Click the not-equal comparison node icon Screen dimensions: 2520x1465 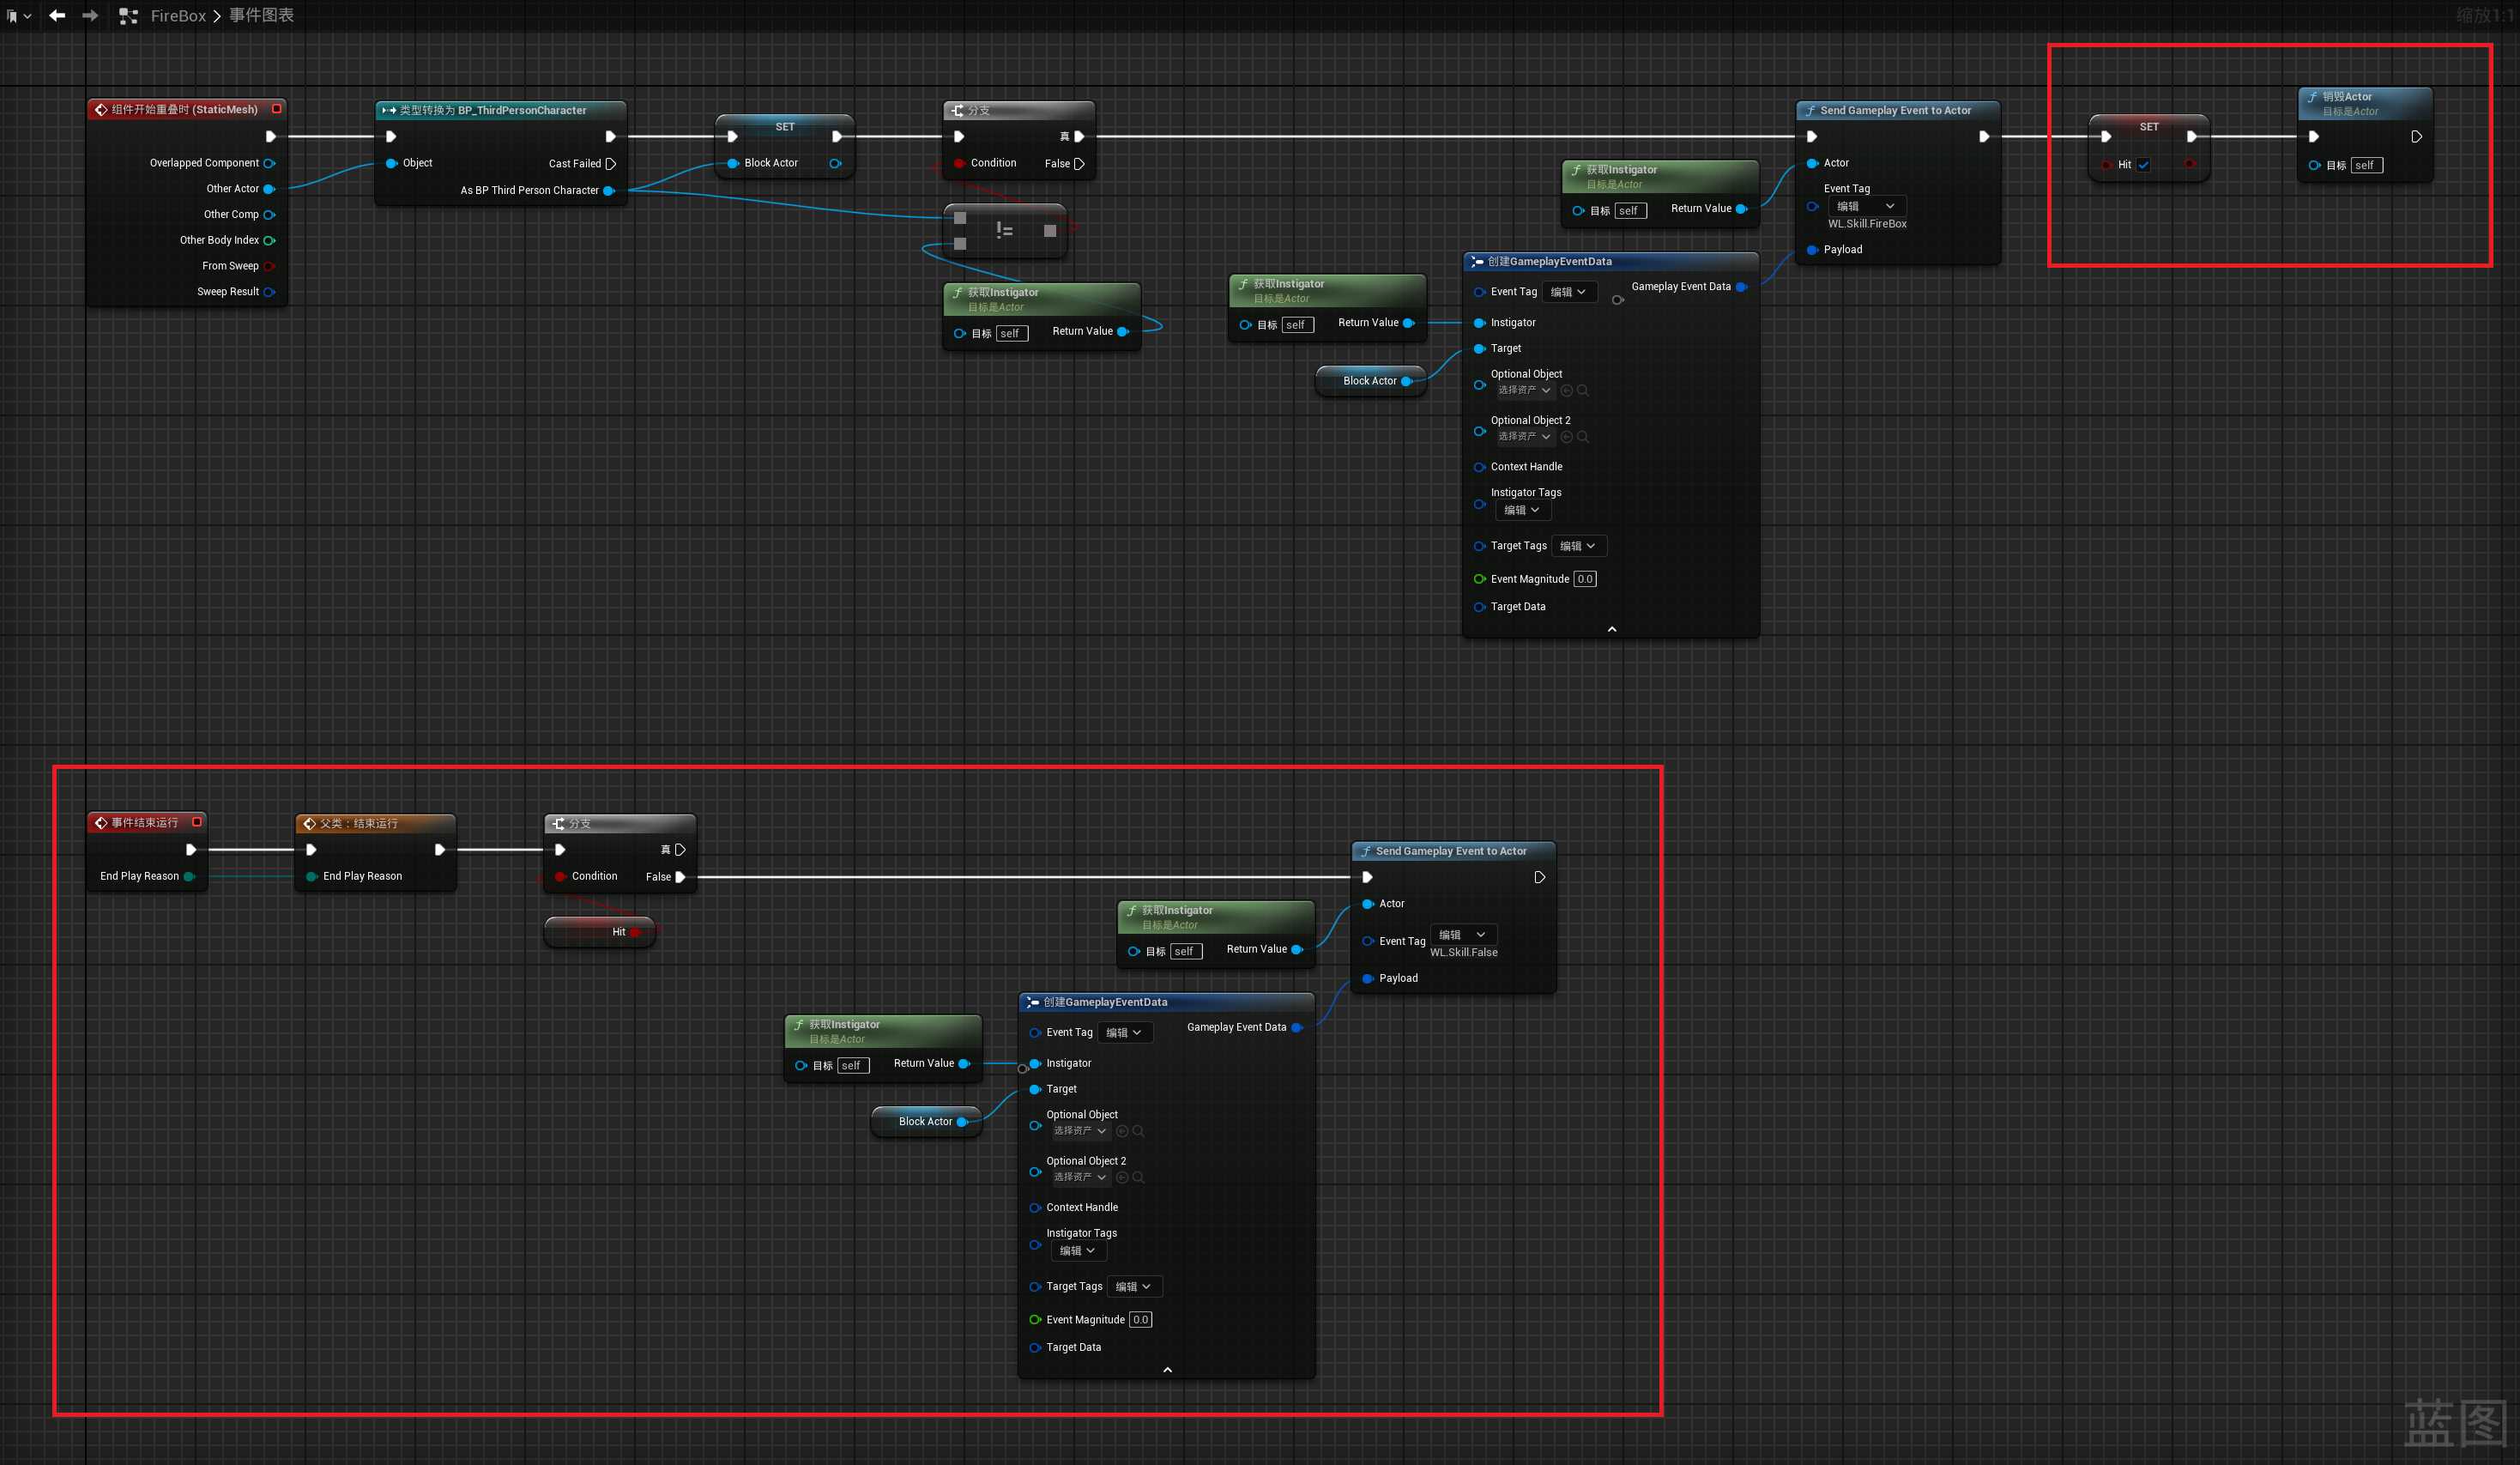pos(1005,231)
